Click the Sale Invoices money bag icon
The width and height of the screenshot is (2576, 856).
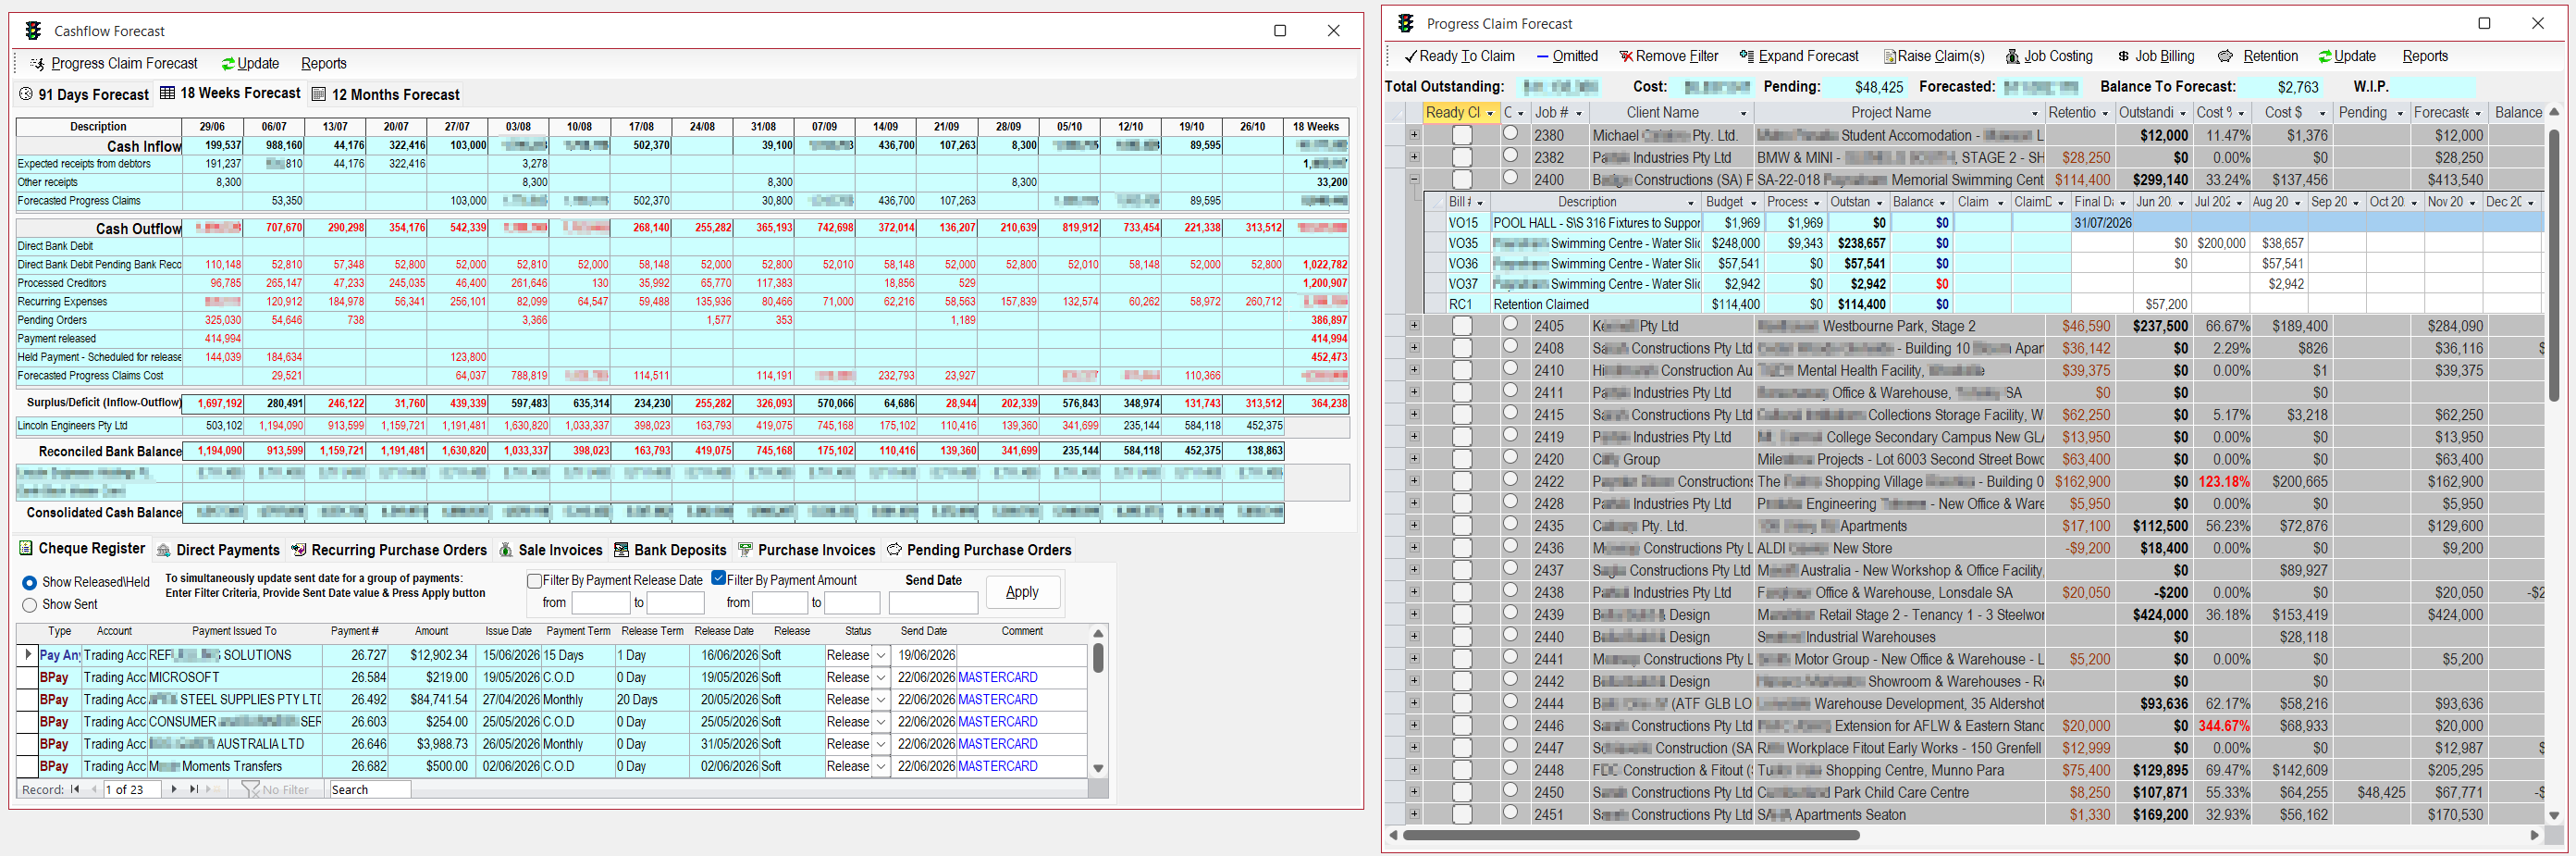pos(506,550)
